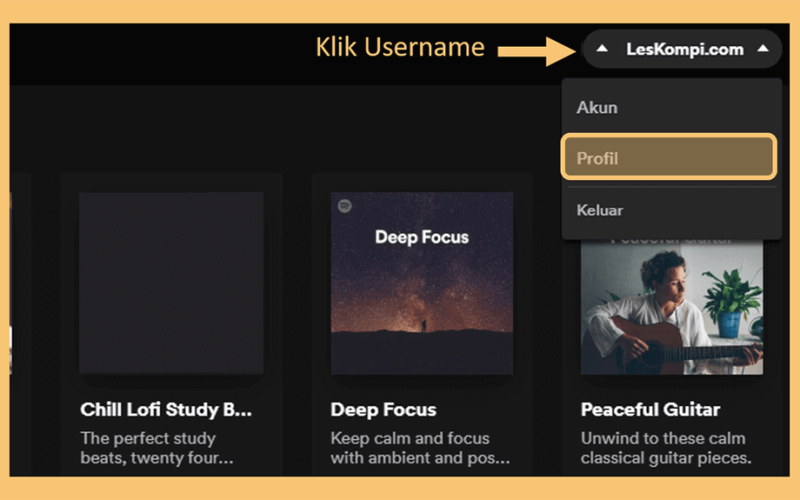800x500 pixels.
Task: Click 'Keep calm and focus' description text
Action: (420, 448)
